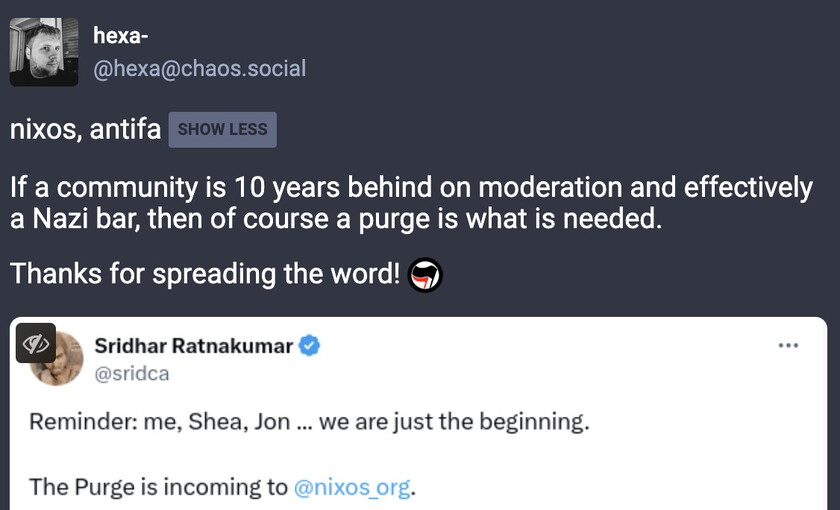Hide media using the crossed-eye icon
The width and height of the screenshot is (840, 510).
pyautogui.click(x=36, y=343)
